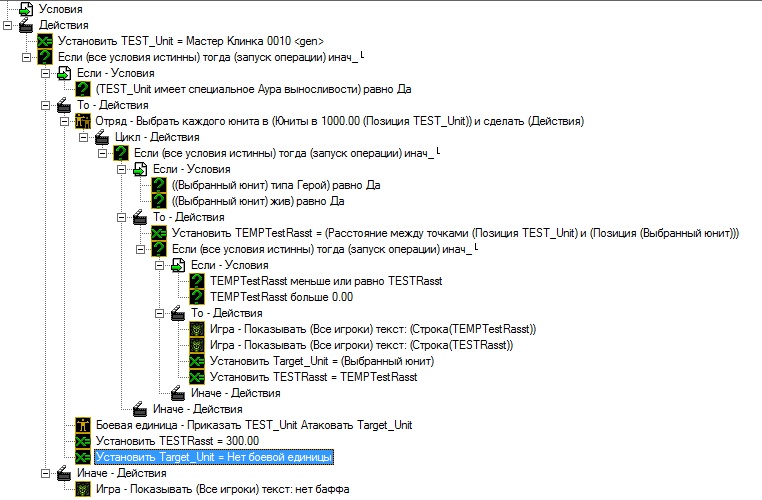Click the condition icon for жив равно Да row
This screenshot has height=500, width=762.
[x=159, y=201]
